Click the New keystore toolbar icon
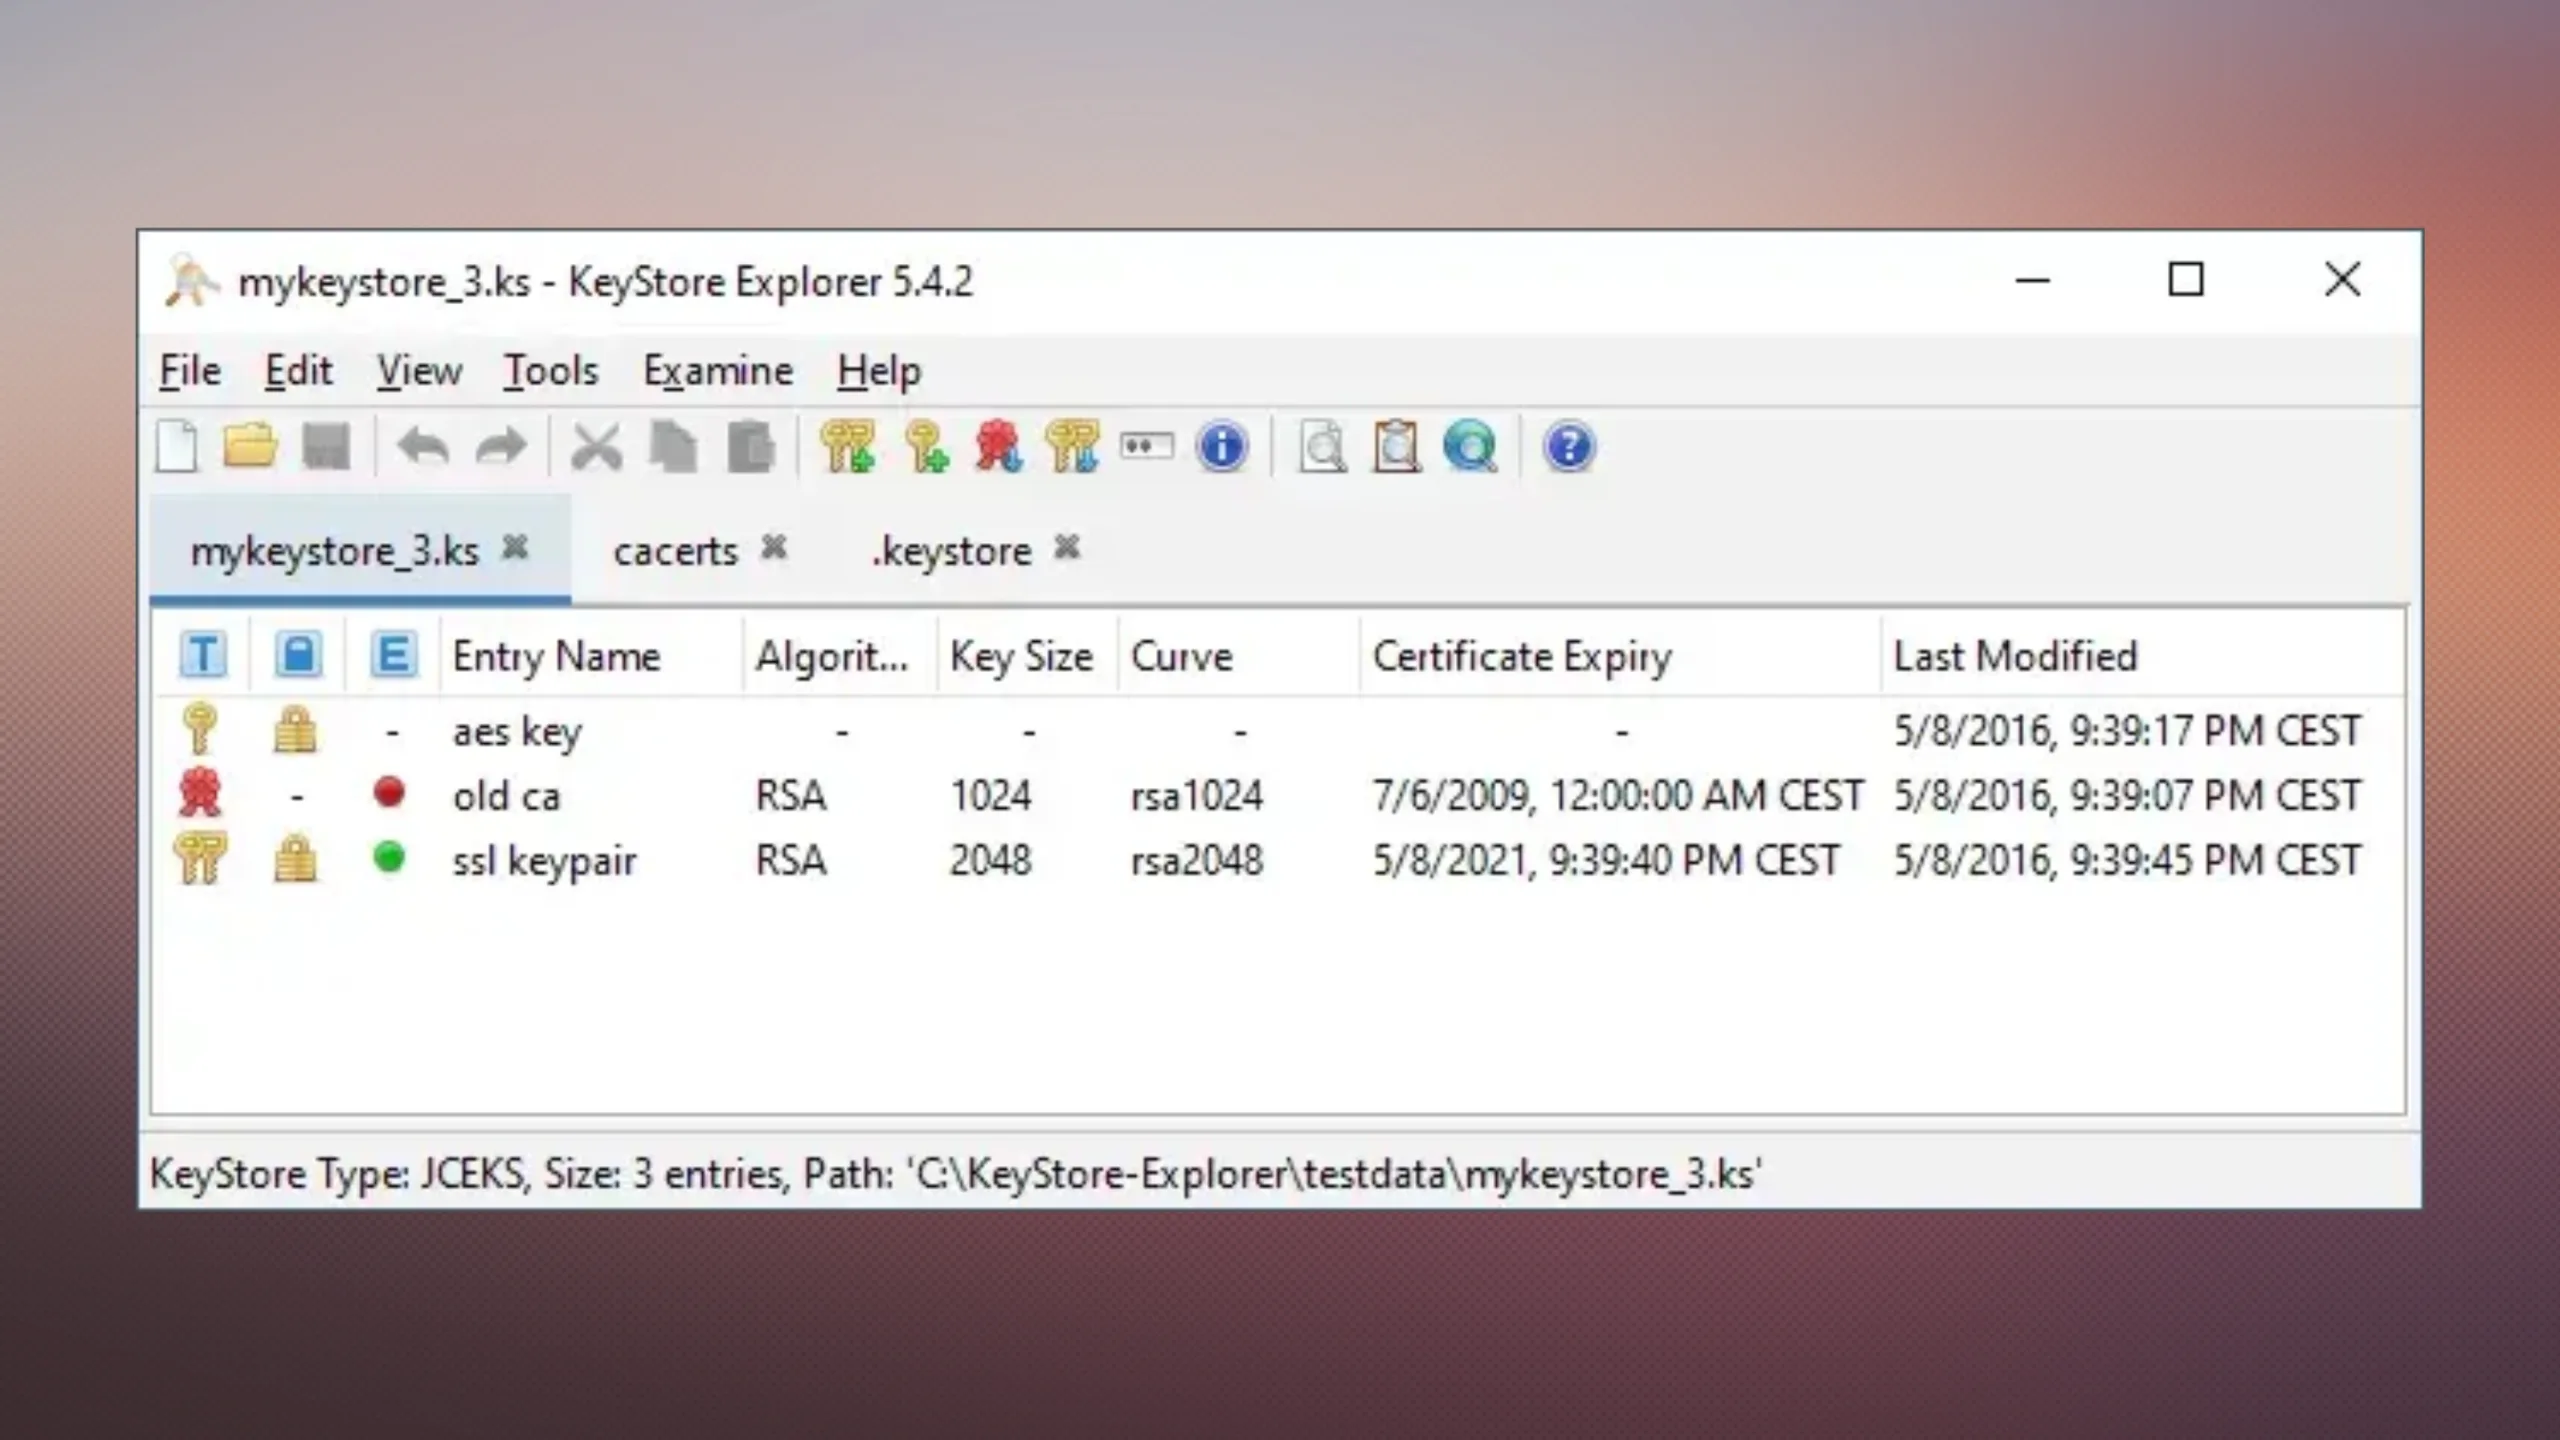2560x1440 pixels. pyautogui.click(x=178, y=447)
